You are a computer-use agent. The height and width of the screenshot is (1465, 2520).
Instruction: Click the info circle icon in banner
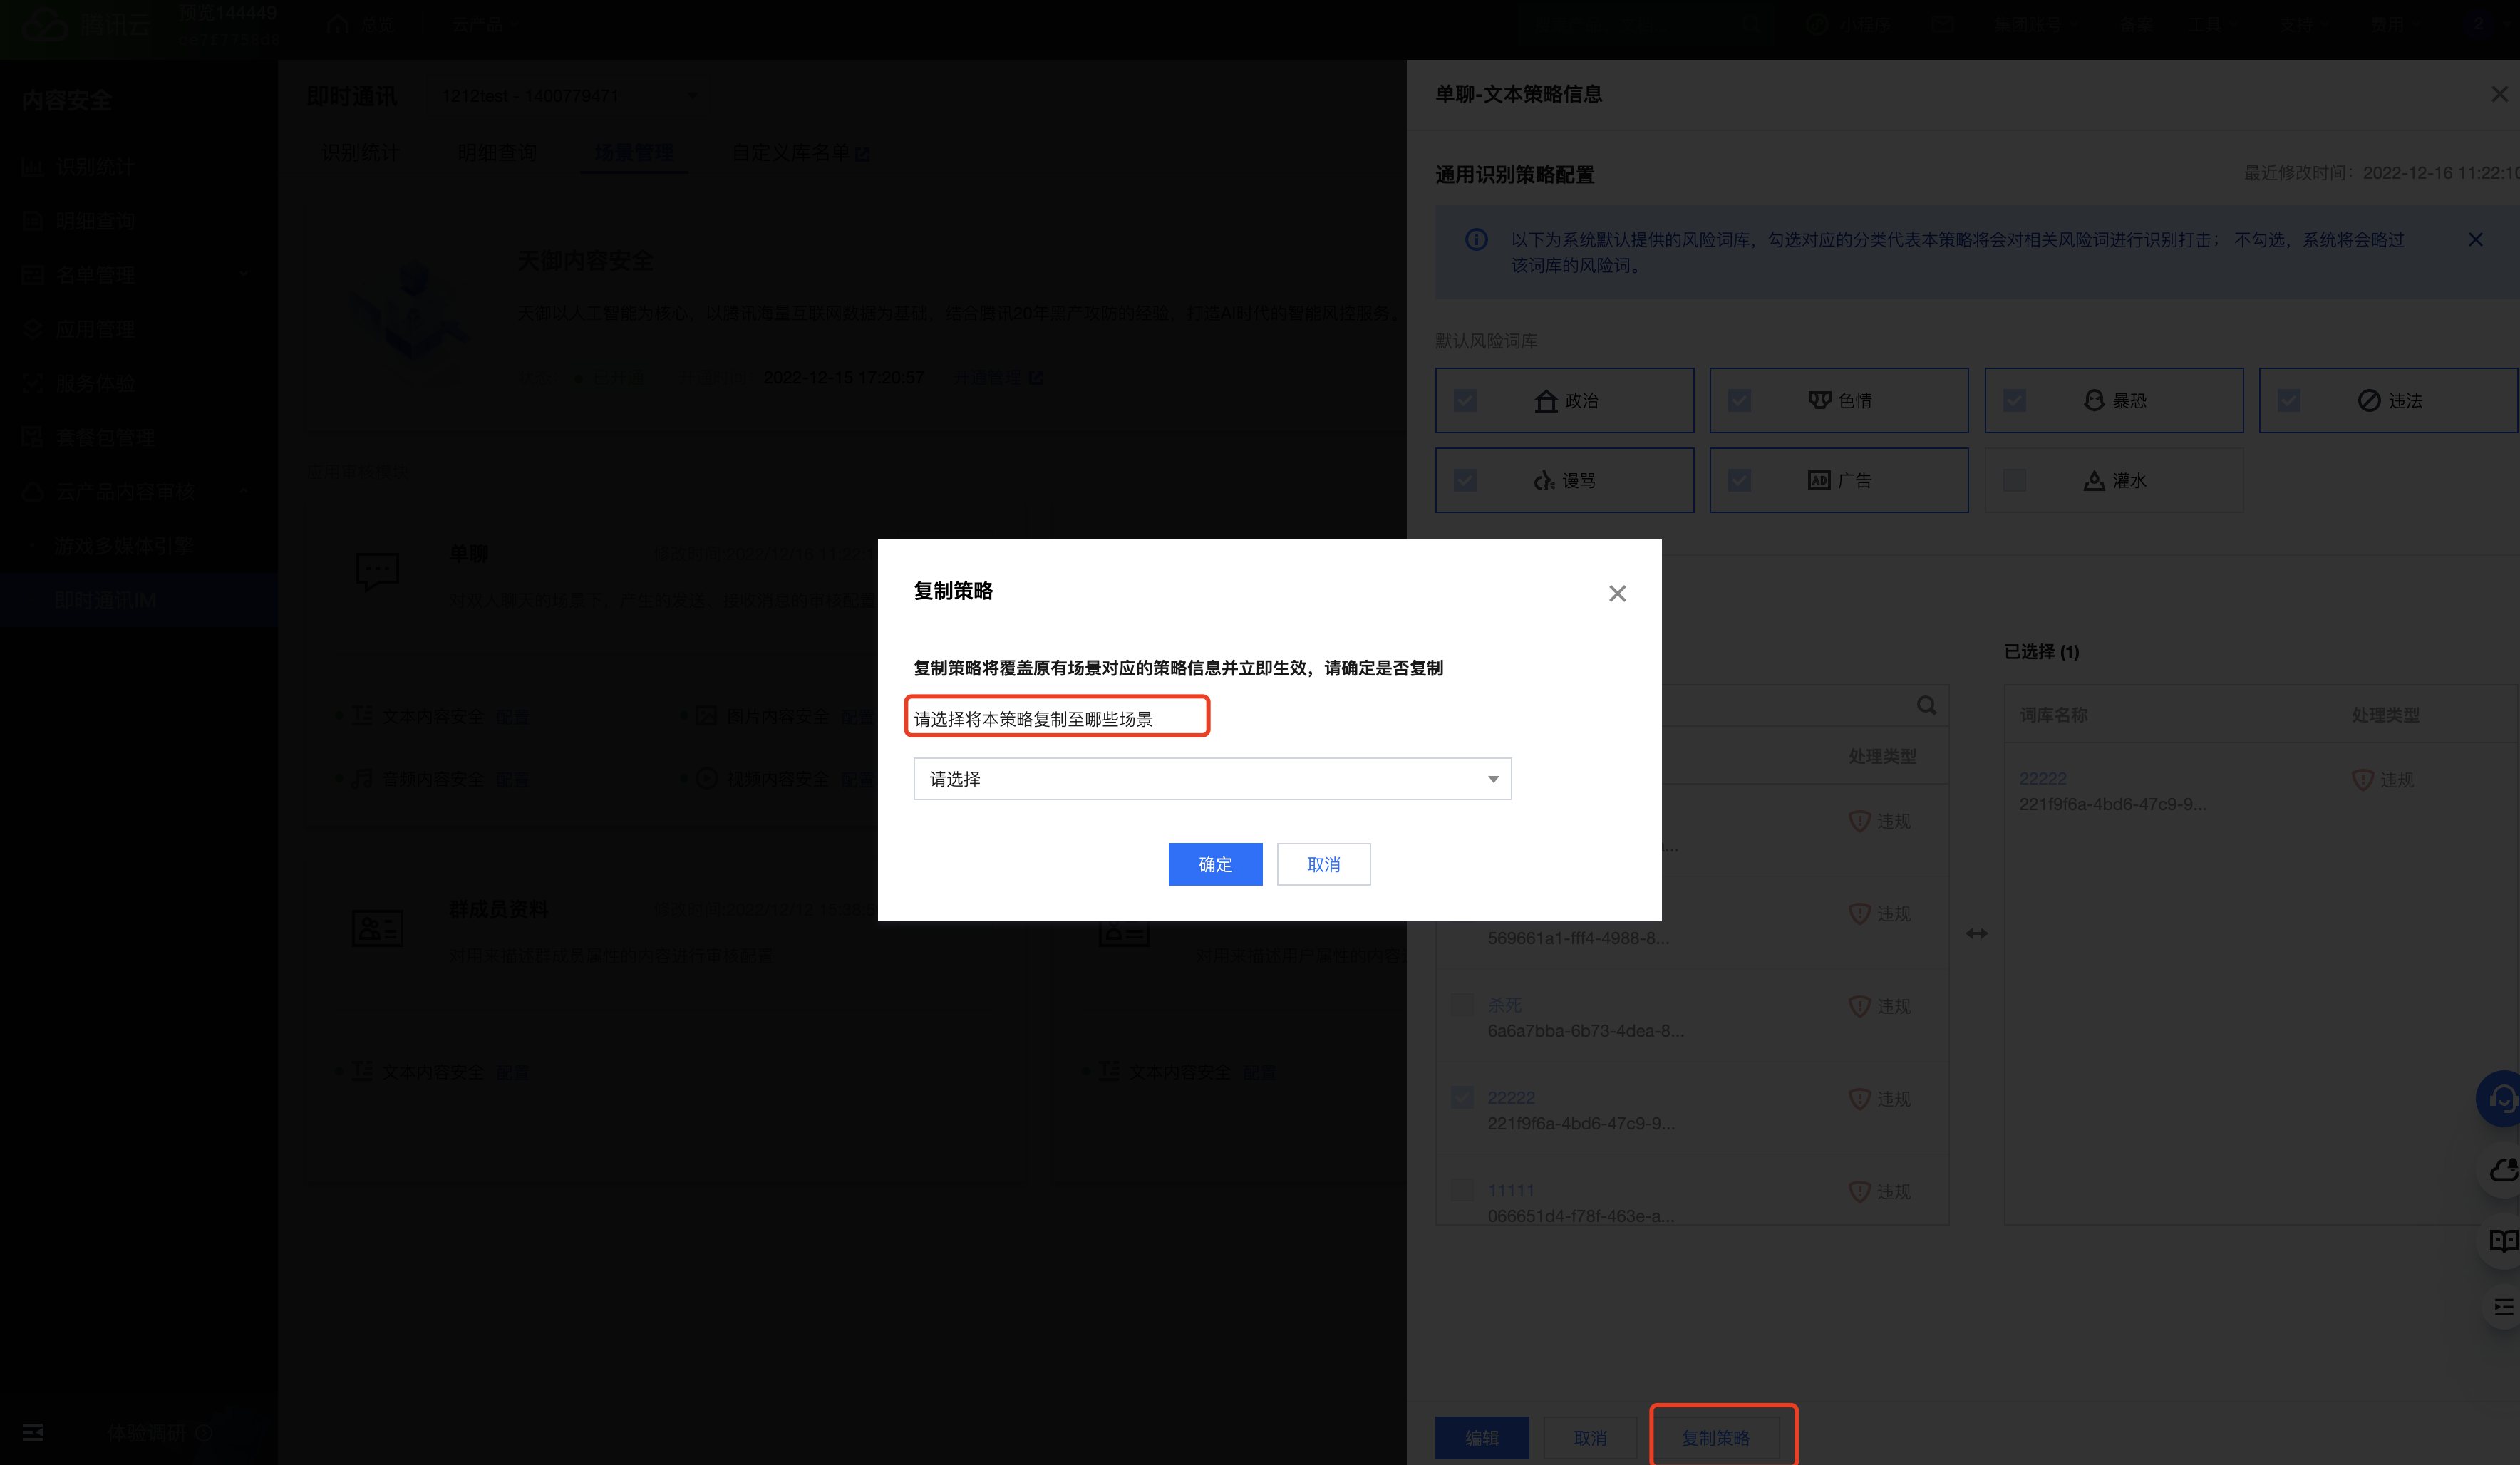pos(1476,240)
